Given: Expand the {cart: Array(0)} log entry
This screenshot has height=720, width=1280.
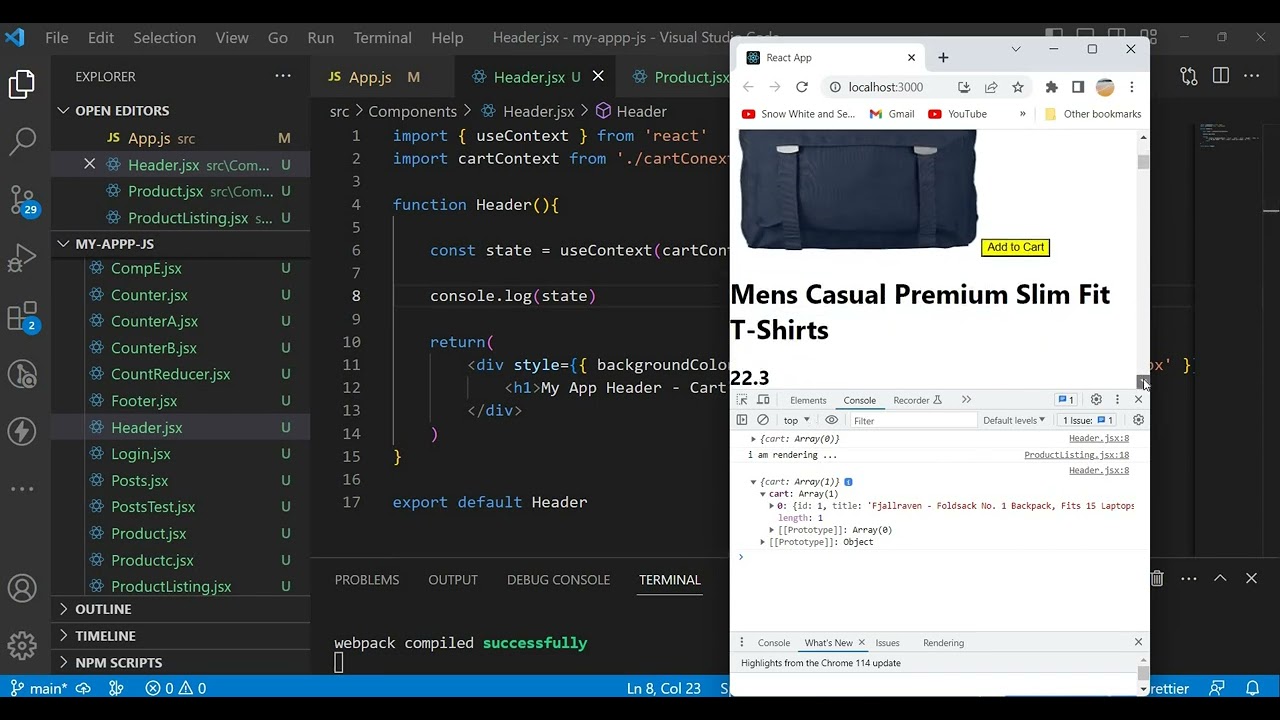Looking at the screenshot, I should [754, 439].
